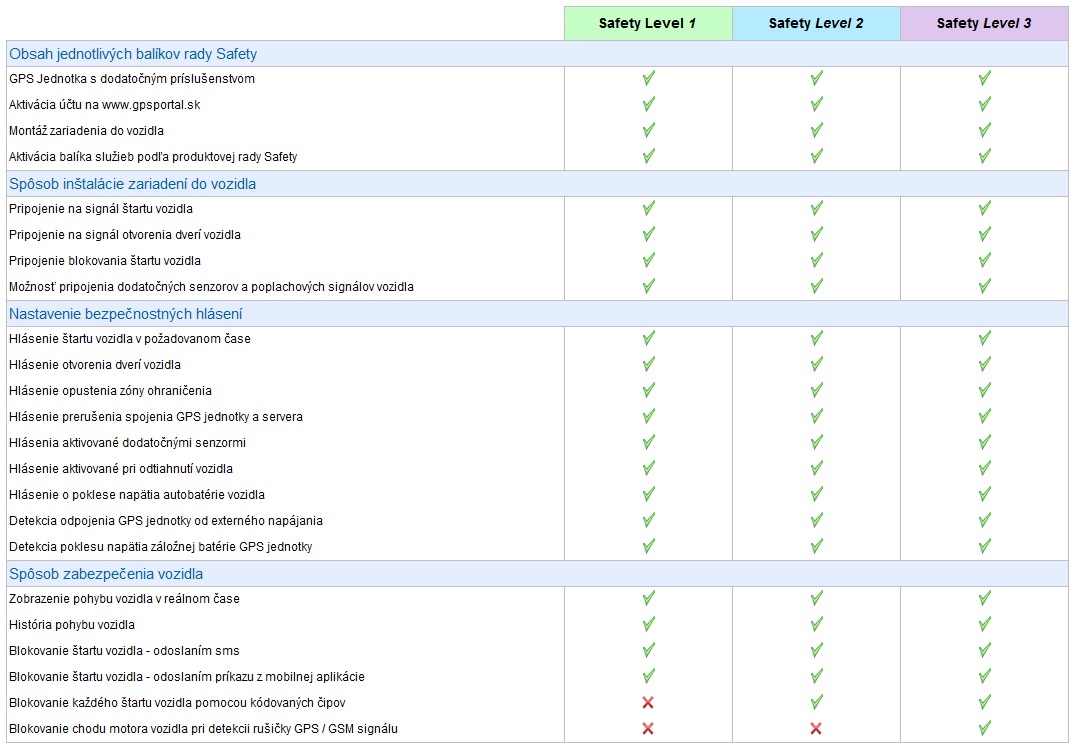Click Level 1 checkmark for GPS Jednotka row
This screenshot has height=748, width=1074.
click(x=648, y=78)
